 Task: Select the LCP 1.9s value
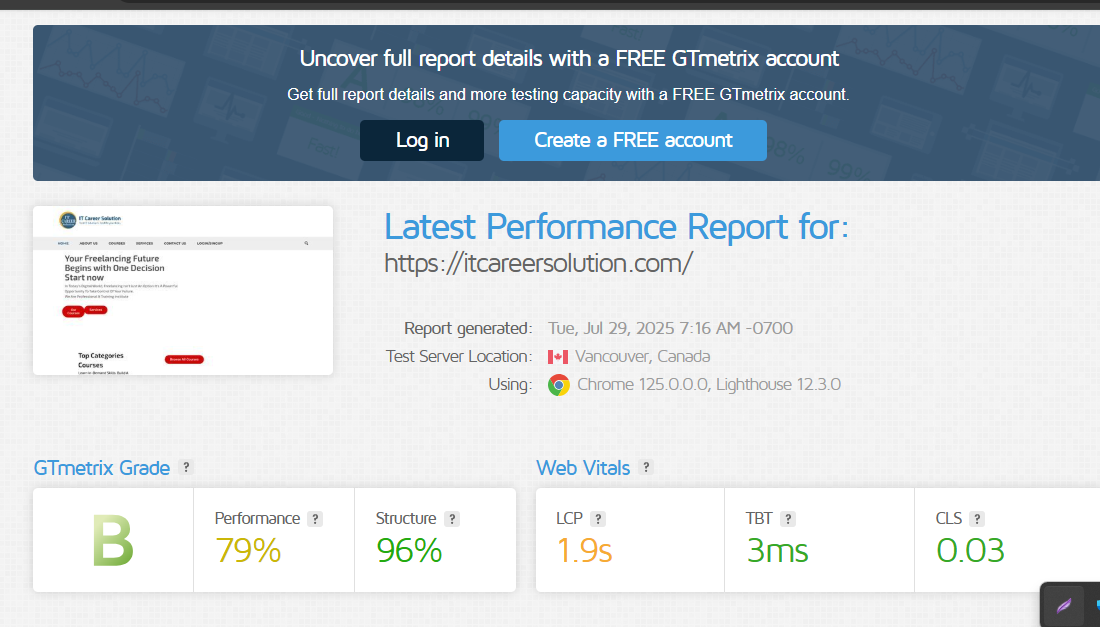tap(583, 550)
